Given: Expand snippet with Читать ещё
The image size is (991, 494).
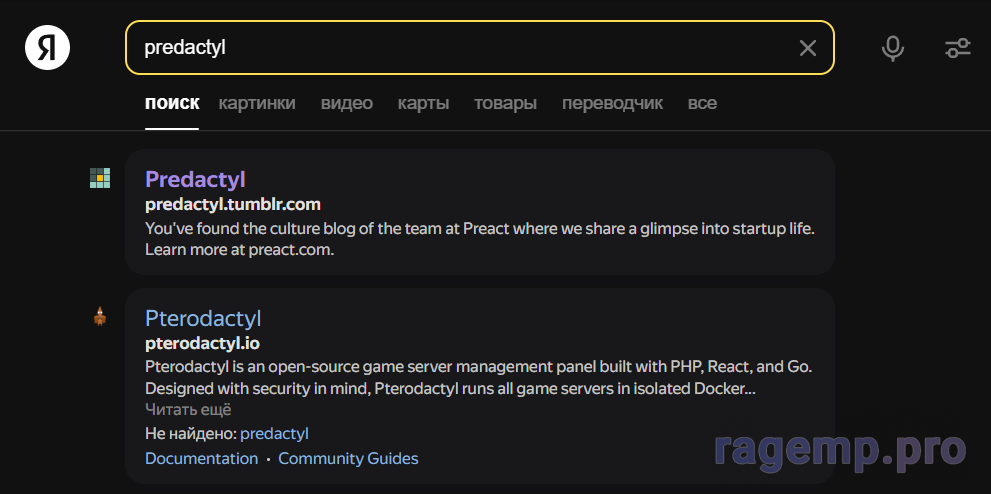Looking at the screenshot, I should tap(188, 410).
